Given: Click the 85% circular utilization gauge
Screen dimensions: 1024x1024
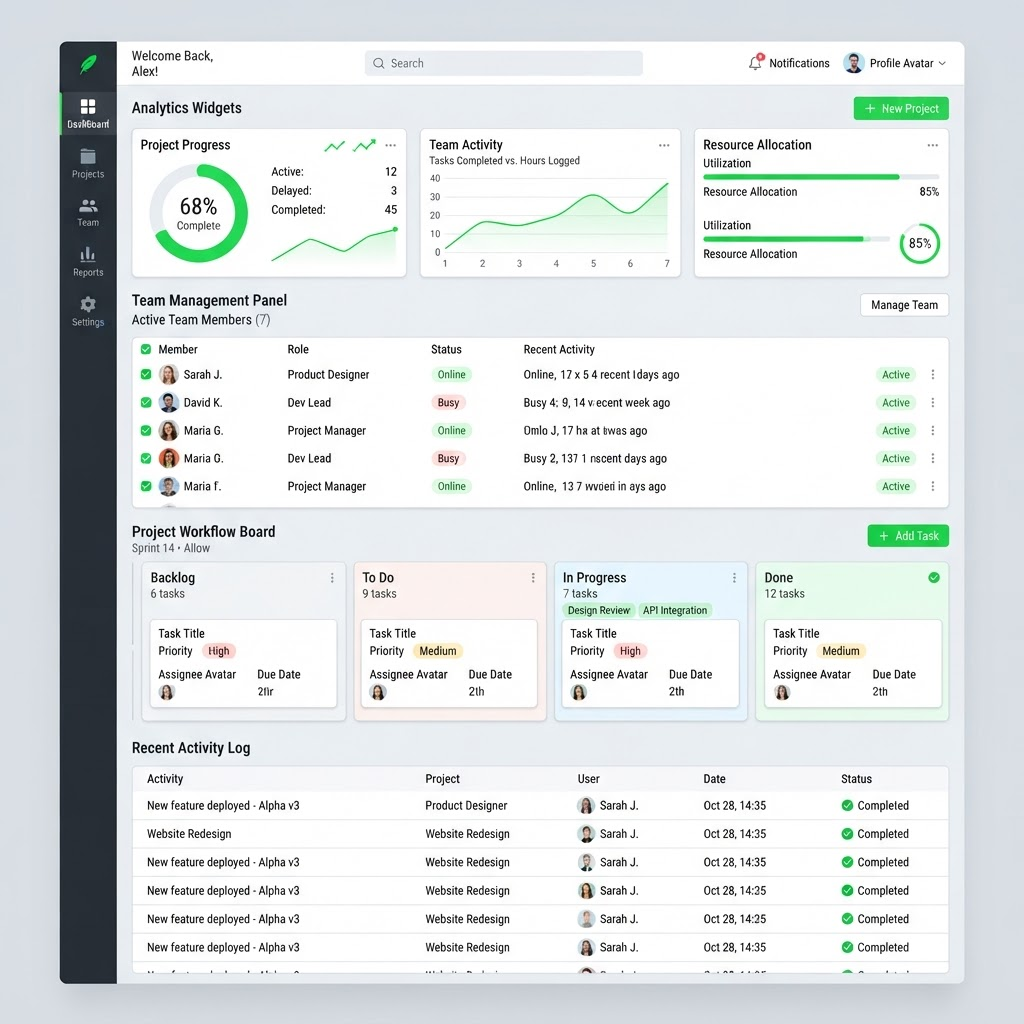Looking at the screenshot, I should pyautogui.click(x=920, y=244).
